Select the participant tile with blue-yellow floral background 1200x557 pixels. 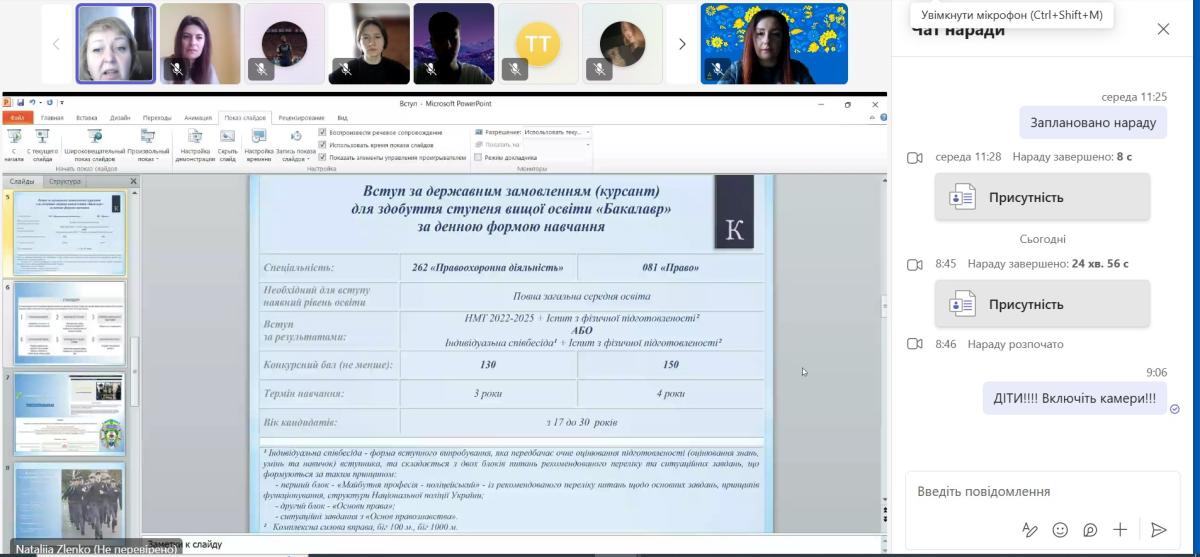point(775,44)
